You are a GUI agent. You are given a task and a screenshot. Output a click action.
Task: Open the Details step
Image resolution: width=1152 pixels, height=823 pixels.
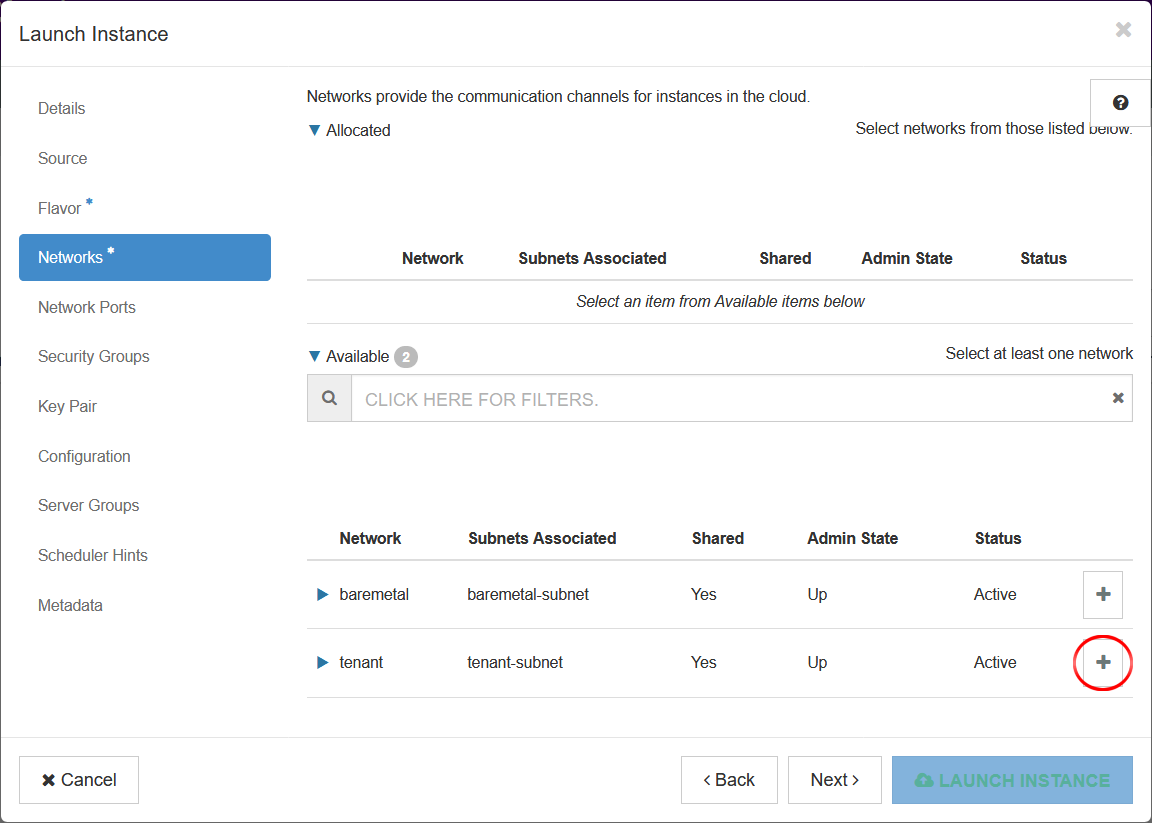(62, 108)
